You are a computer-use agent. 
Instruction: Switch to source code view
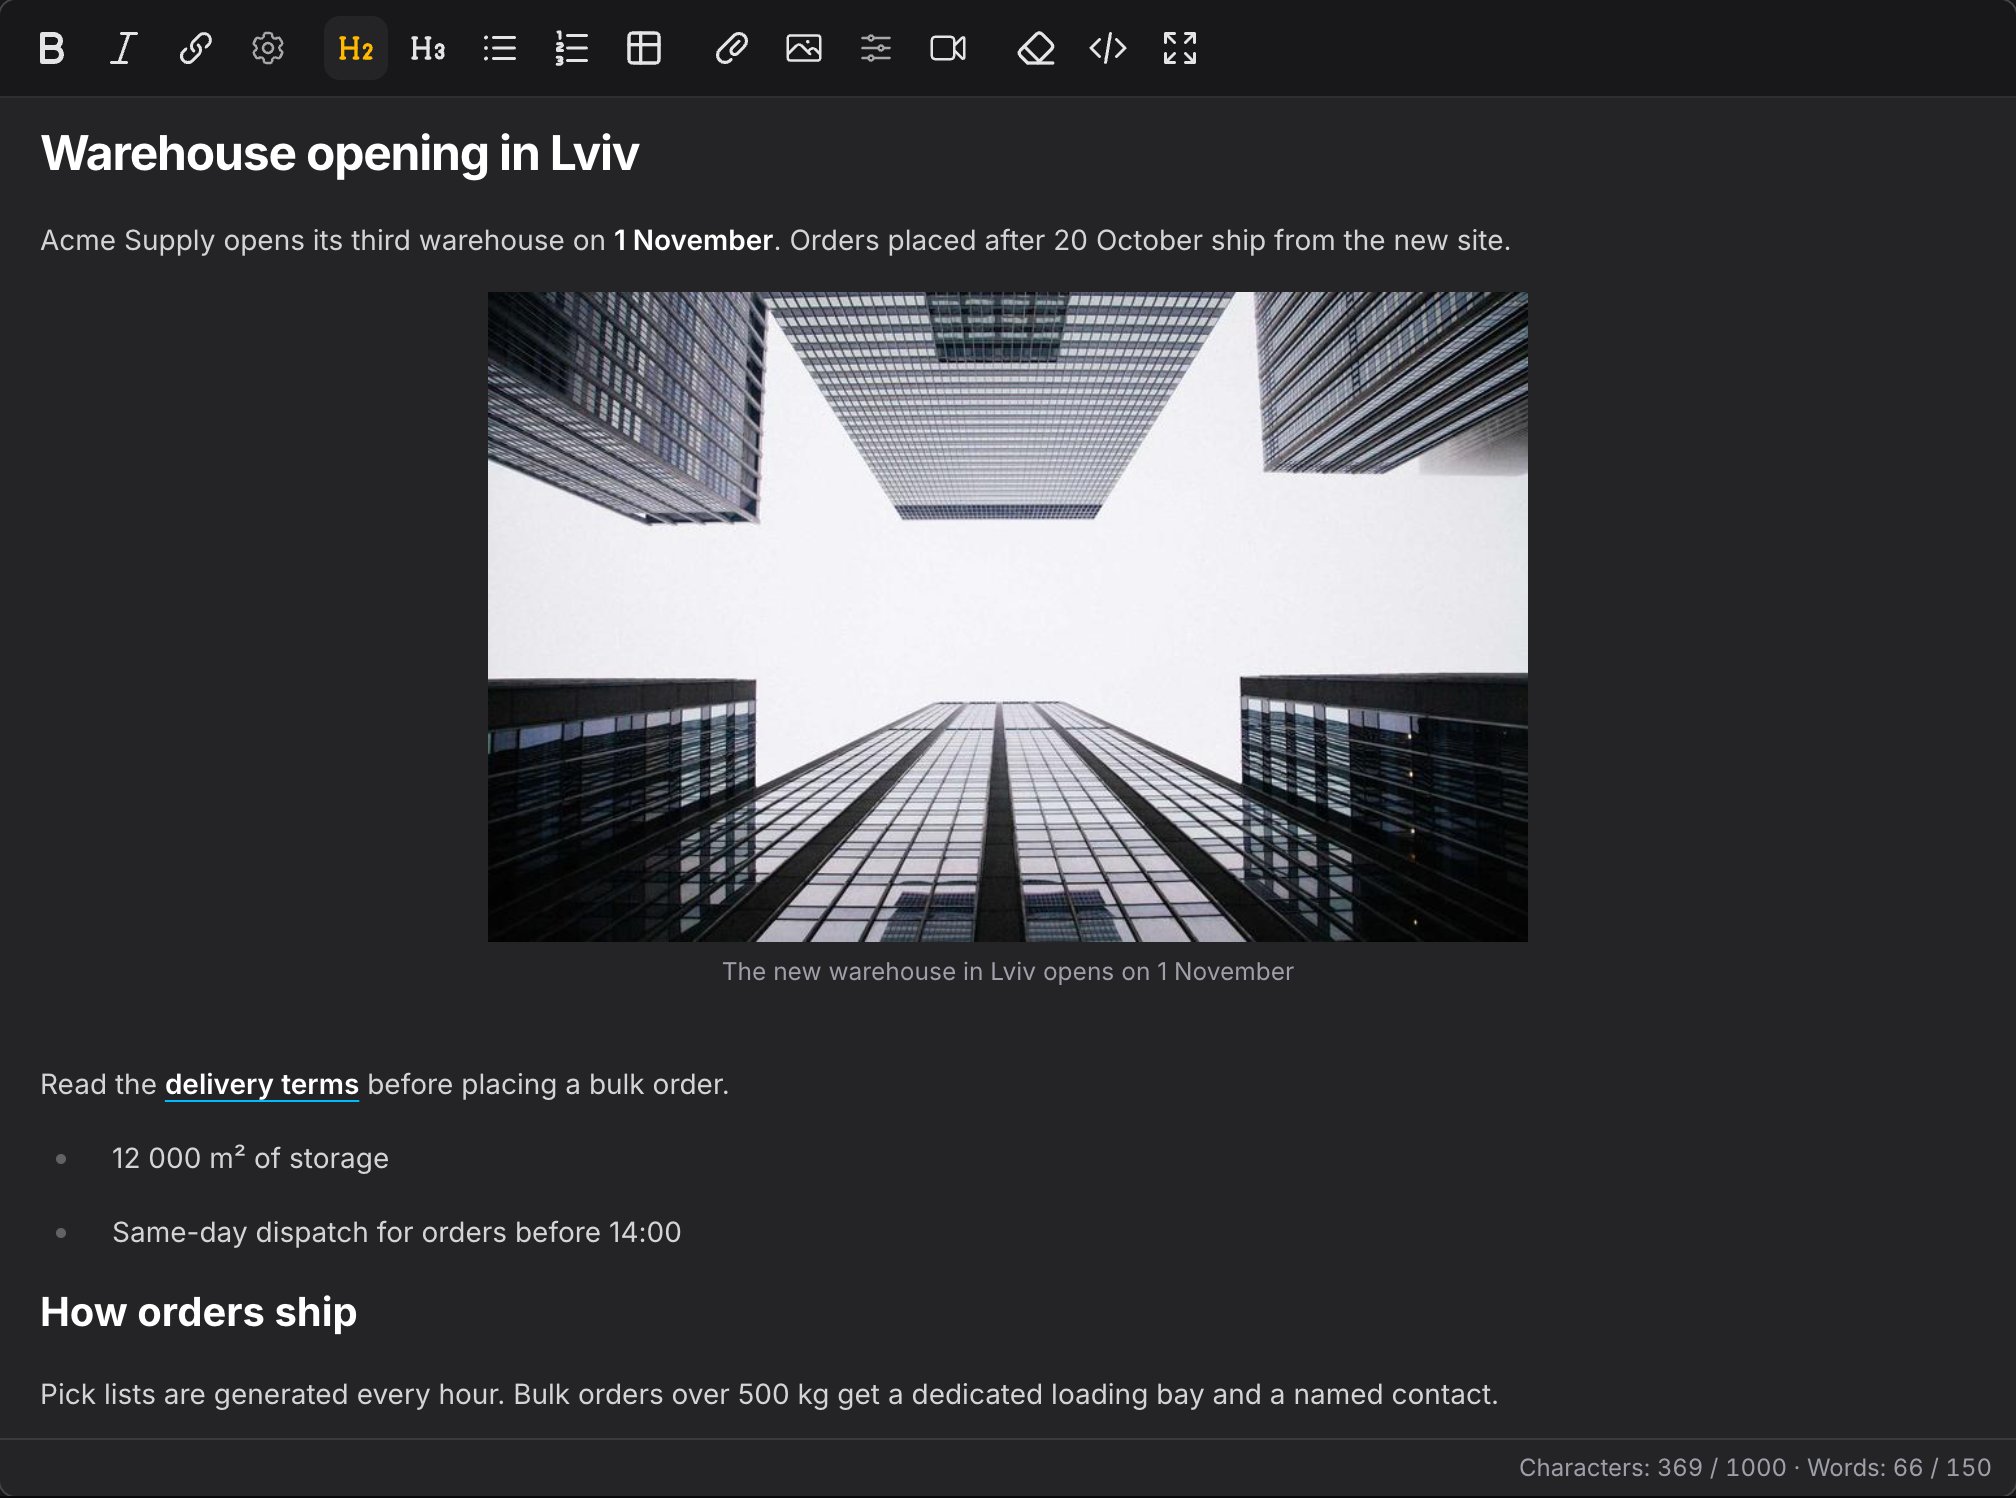tap(1108, 48)
